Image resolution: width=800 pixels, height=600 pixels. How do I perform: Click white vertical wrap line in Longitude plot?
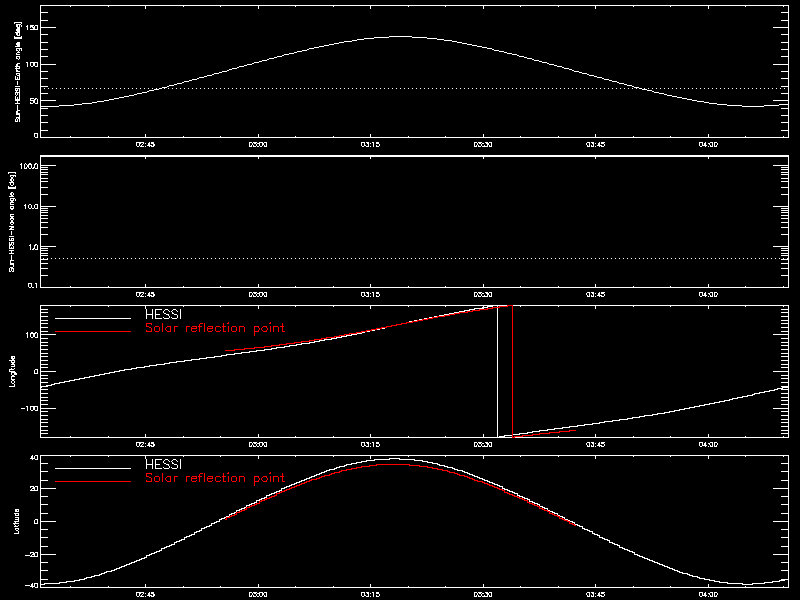(497, 371)
